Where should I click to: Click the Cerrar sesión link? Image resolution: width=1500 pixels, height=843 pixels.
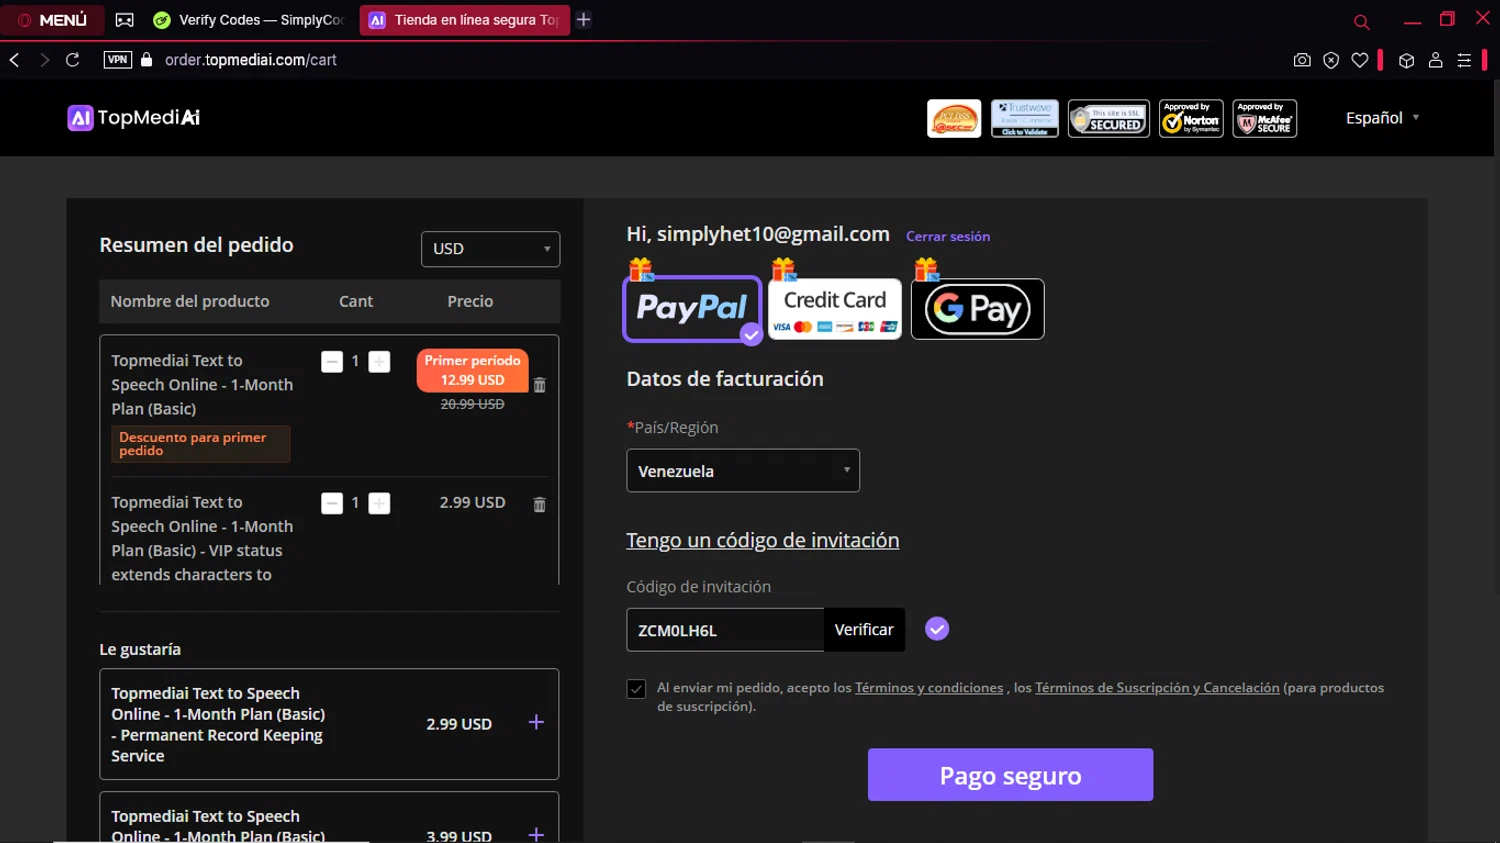click(x=948, y=237)
